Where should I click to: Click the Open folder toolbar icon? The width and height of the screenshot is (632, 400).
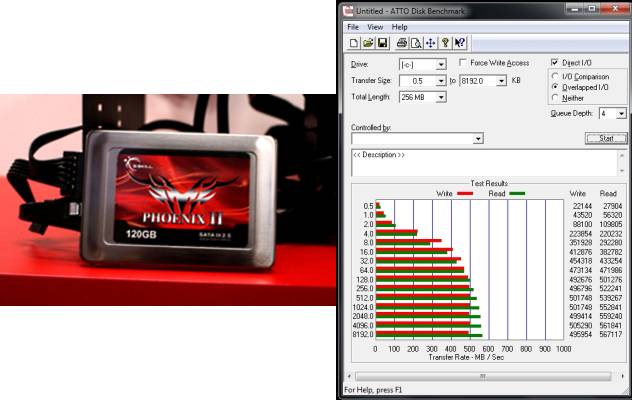coord(368,43)
